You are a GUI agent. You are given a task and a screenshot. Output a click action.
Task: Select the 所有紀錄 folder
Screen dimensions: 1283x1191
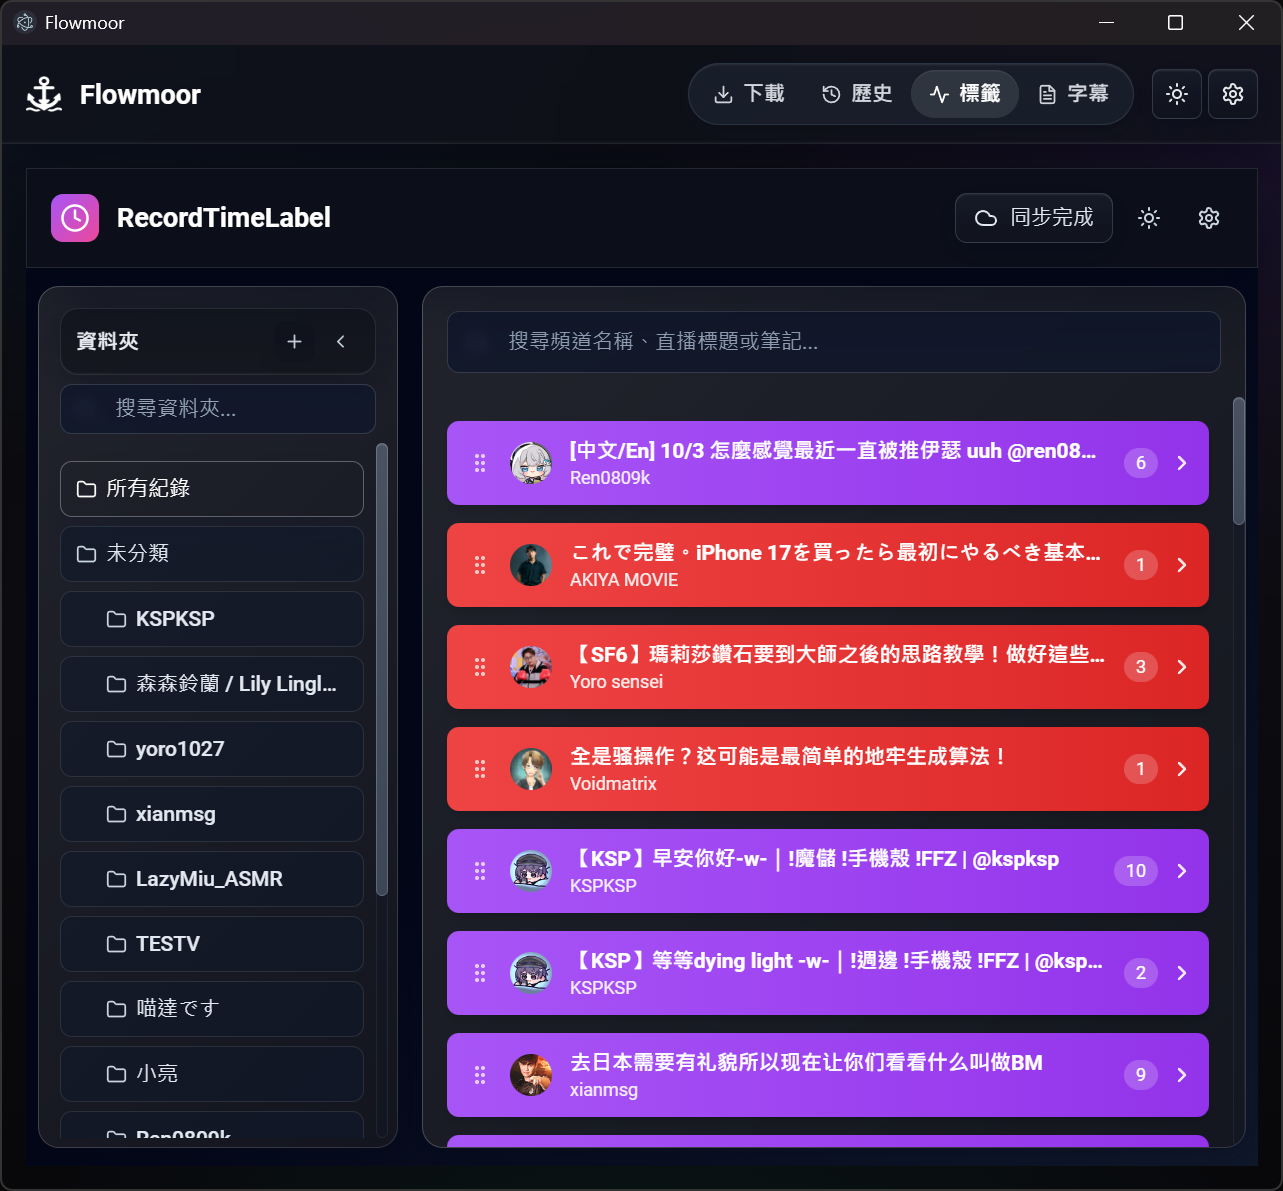tap(211, 489)
